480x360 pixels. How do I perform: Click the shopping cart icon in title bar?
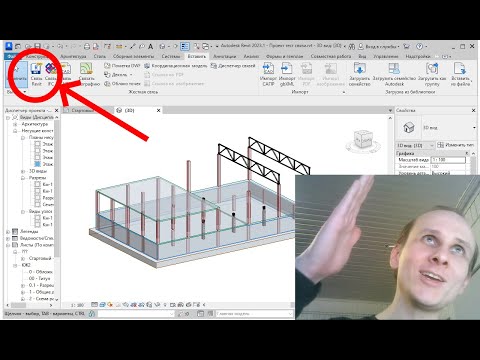point(406,46)
